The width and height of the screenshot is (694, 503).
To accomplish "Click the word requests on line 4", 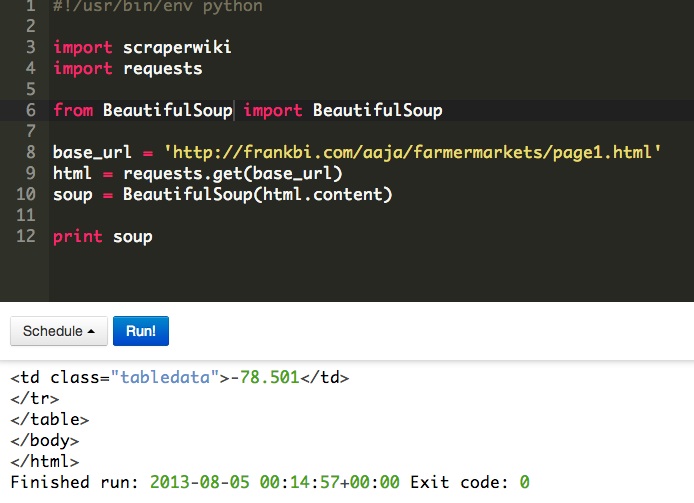I will pyautogui.click(x=162, y=68).
